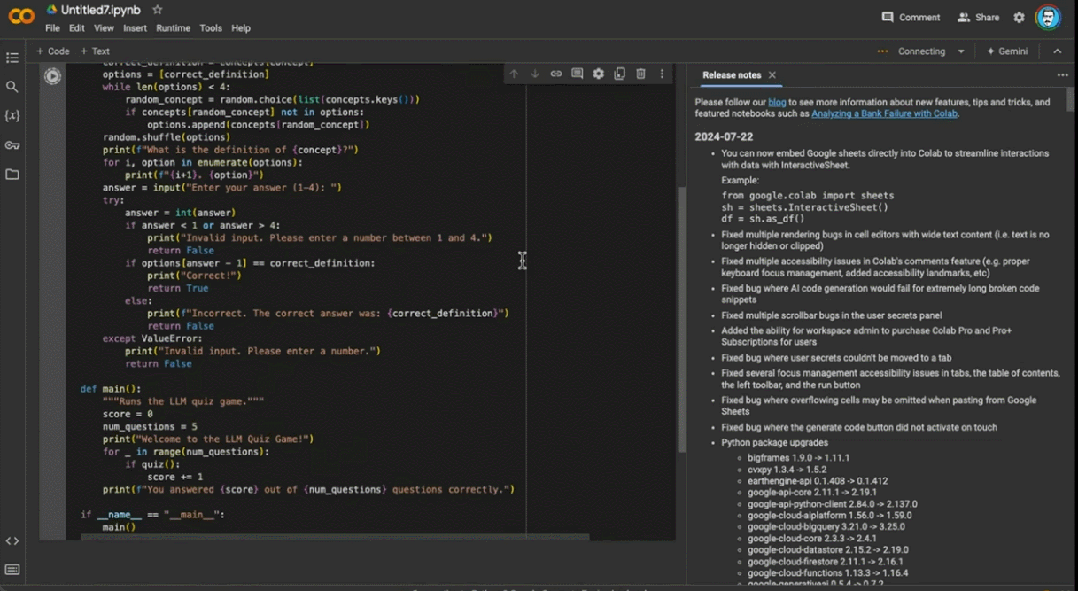Viewport: 1078px width, 591px height.
Task: Copy link to cell
Action: (x=556, y=74)
